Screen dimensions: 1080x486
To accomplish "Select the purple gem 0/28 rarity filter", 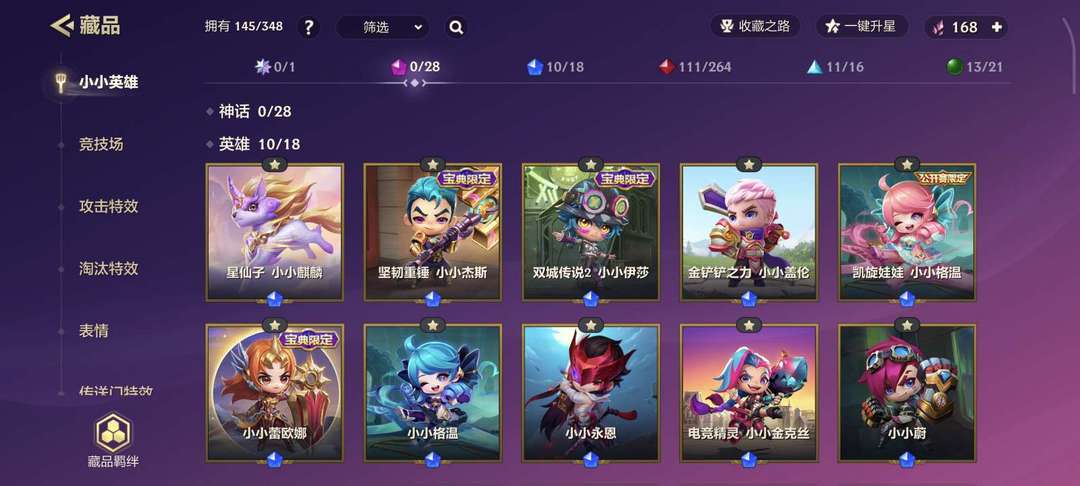I will tap(415, 67).
